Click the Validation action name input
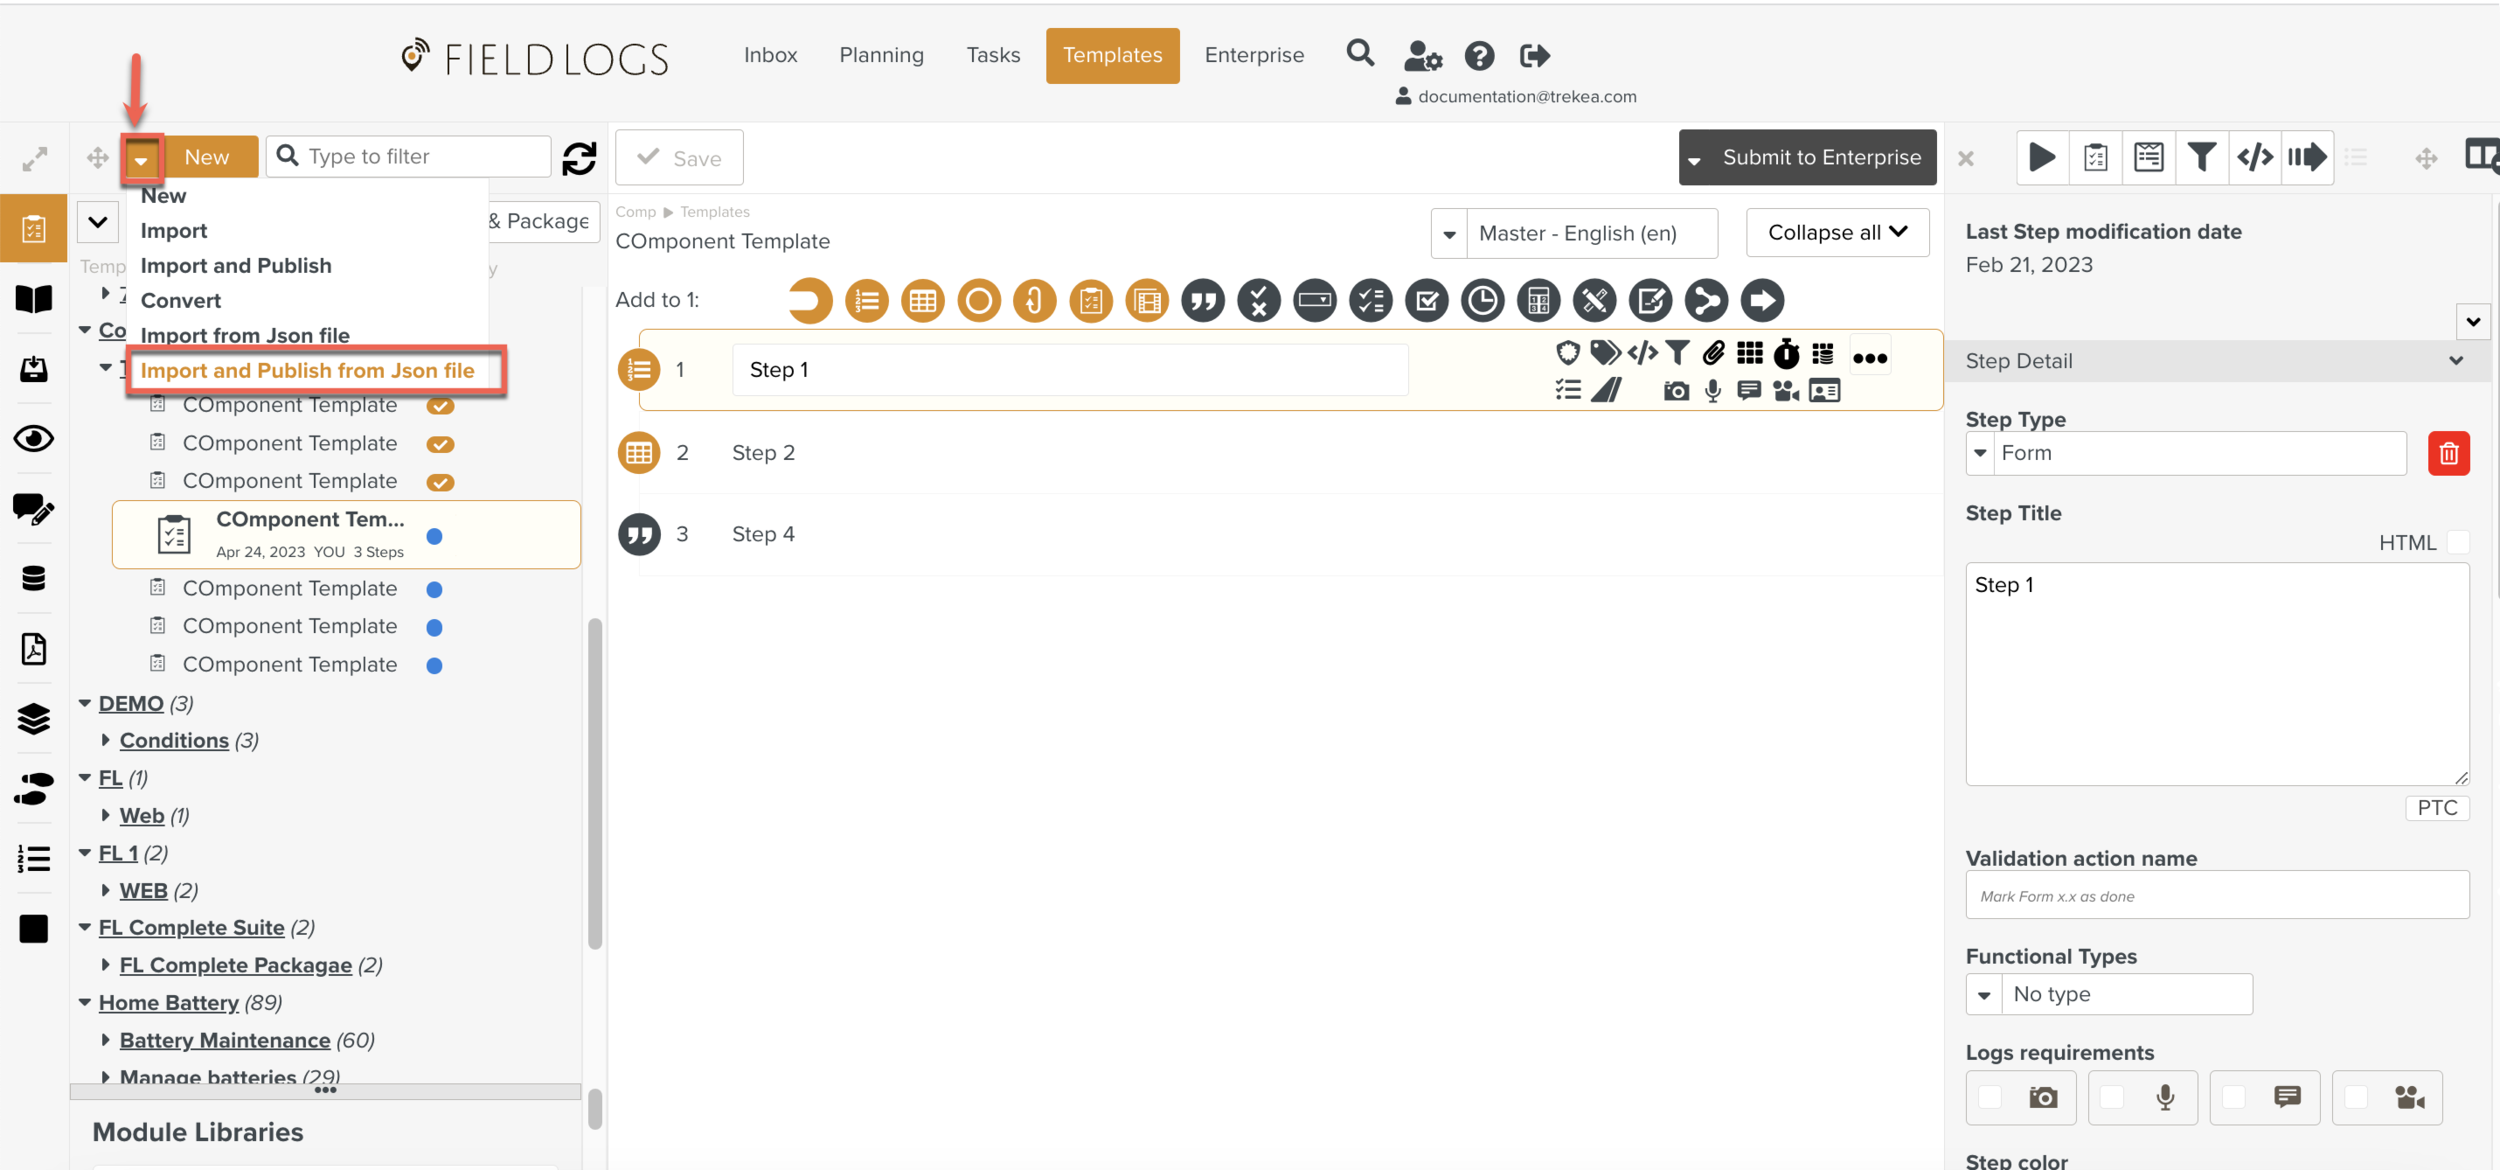This screenshot has width=2500, height=1170. [x=2217, y=896]
